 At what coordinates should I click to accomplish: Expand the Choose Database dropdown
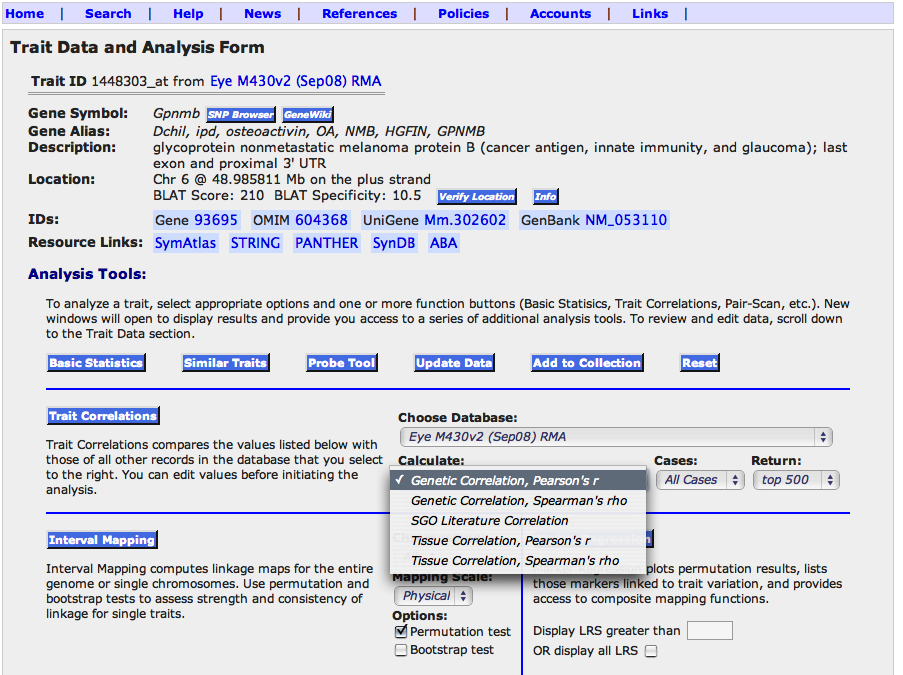pos(614,437)
